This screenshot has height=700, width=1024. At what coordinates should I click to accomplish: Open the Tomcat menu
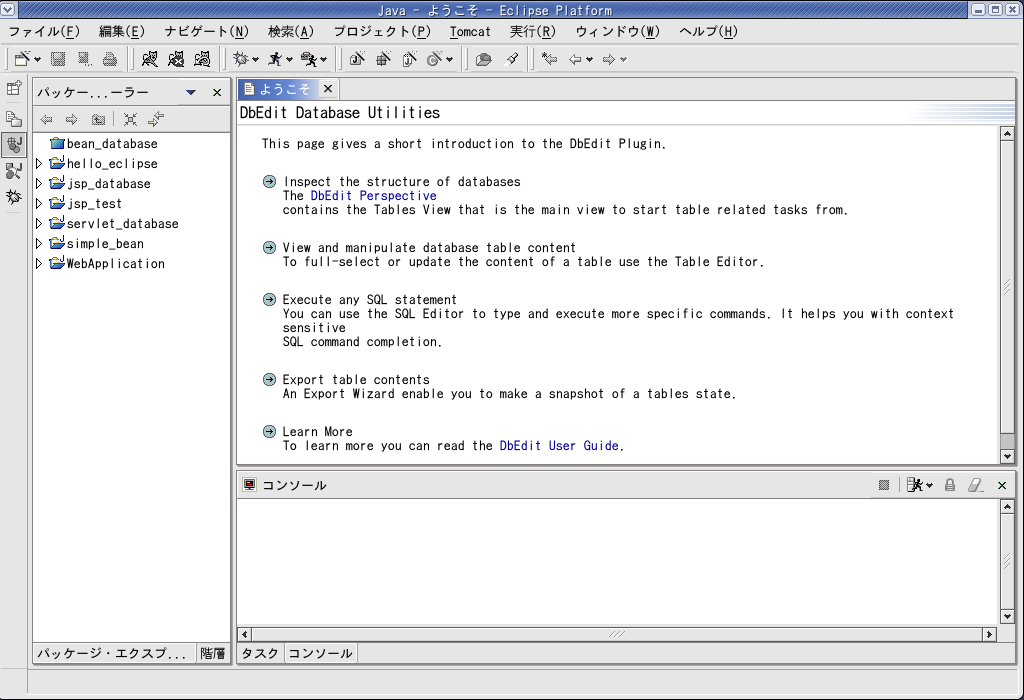click(470, 31)
